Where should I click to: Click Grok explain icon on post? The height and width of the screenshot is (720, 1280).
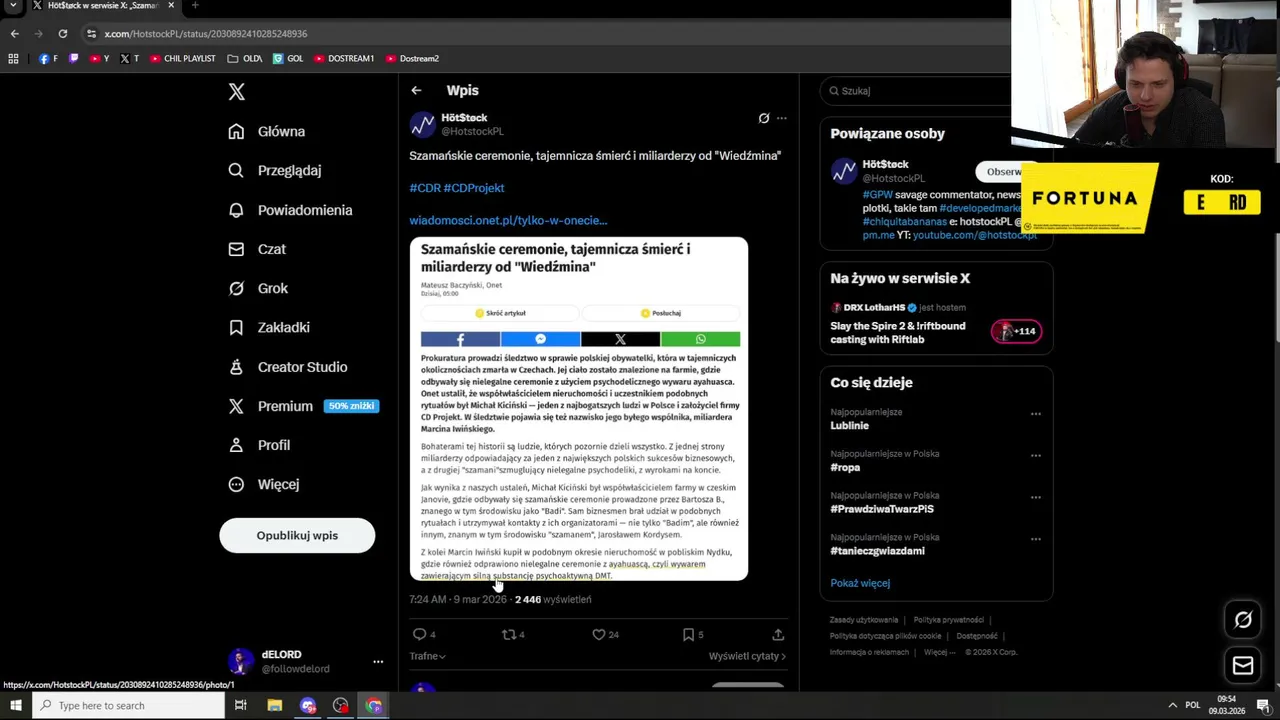764,118
